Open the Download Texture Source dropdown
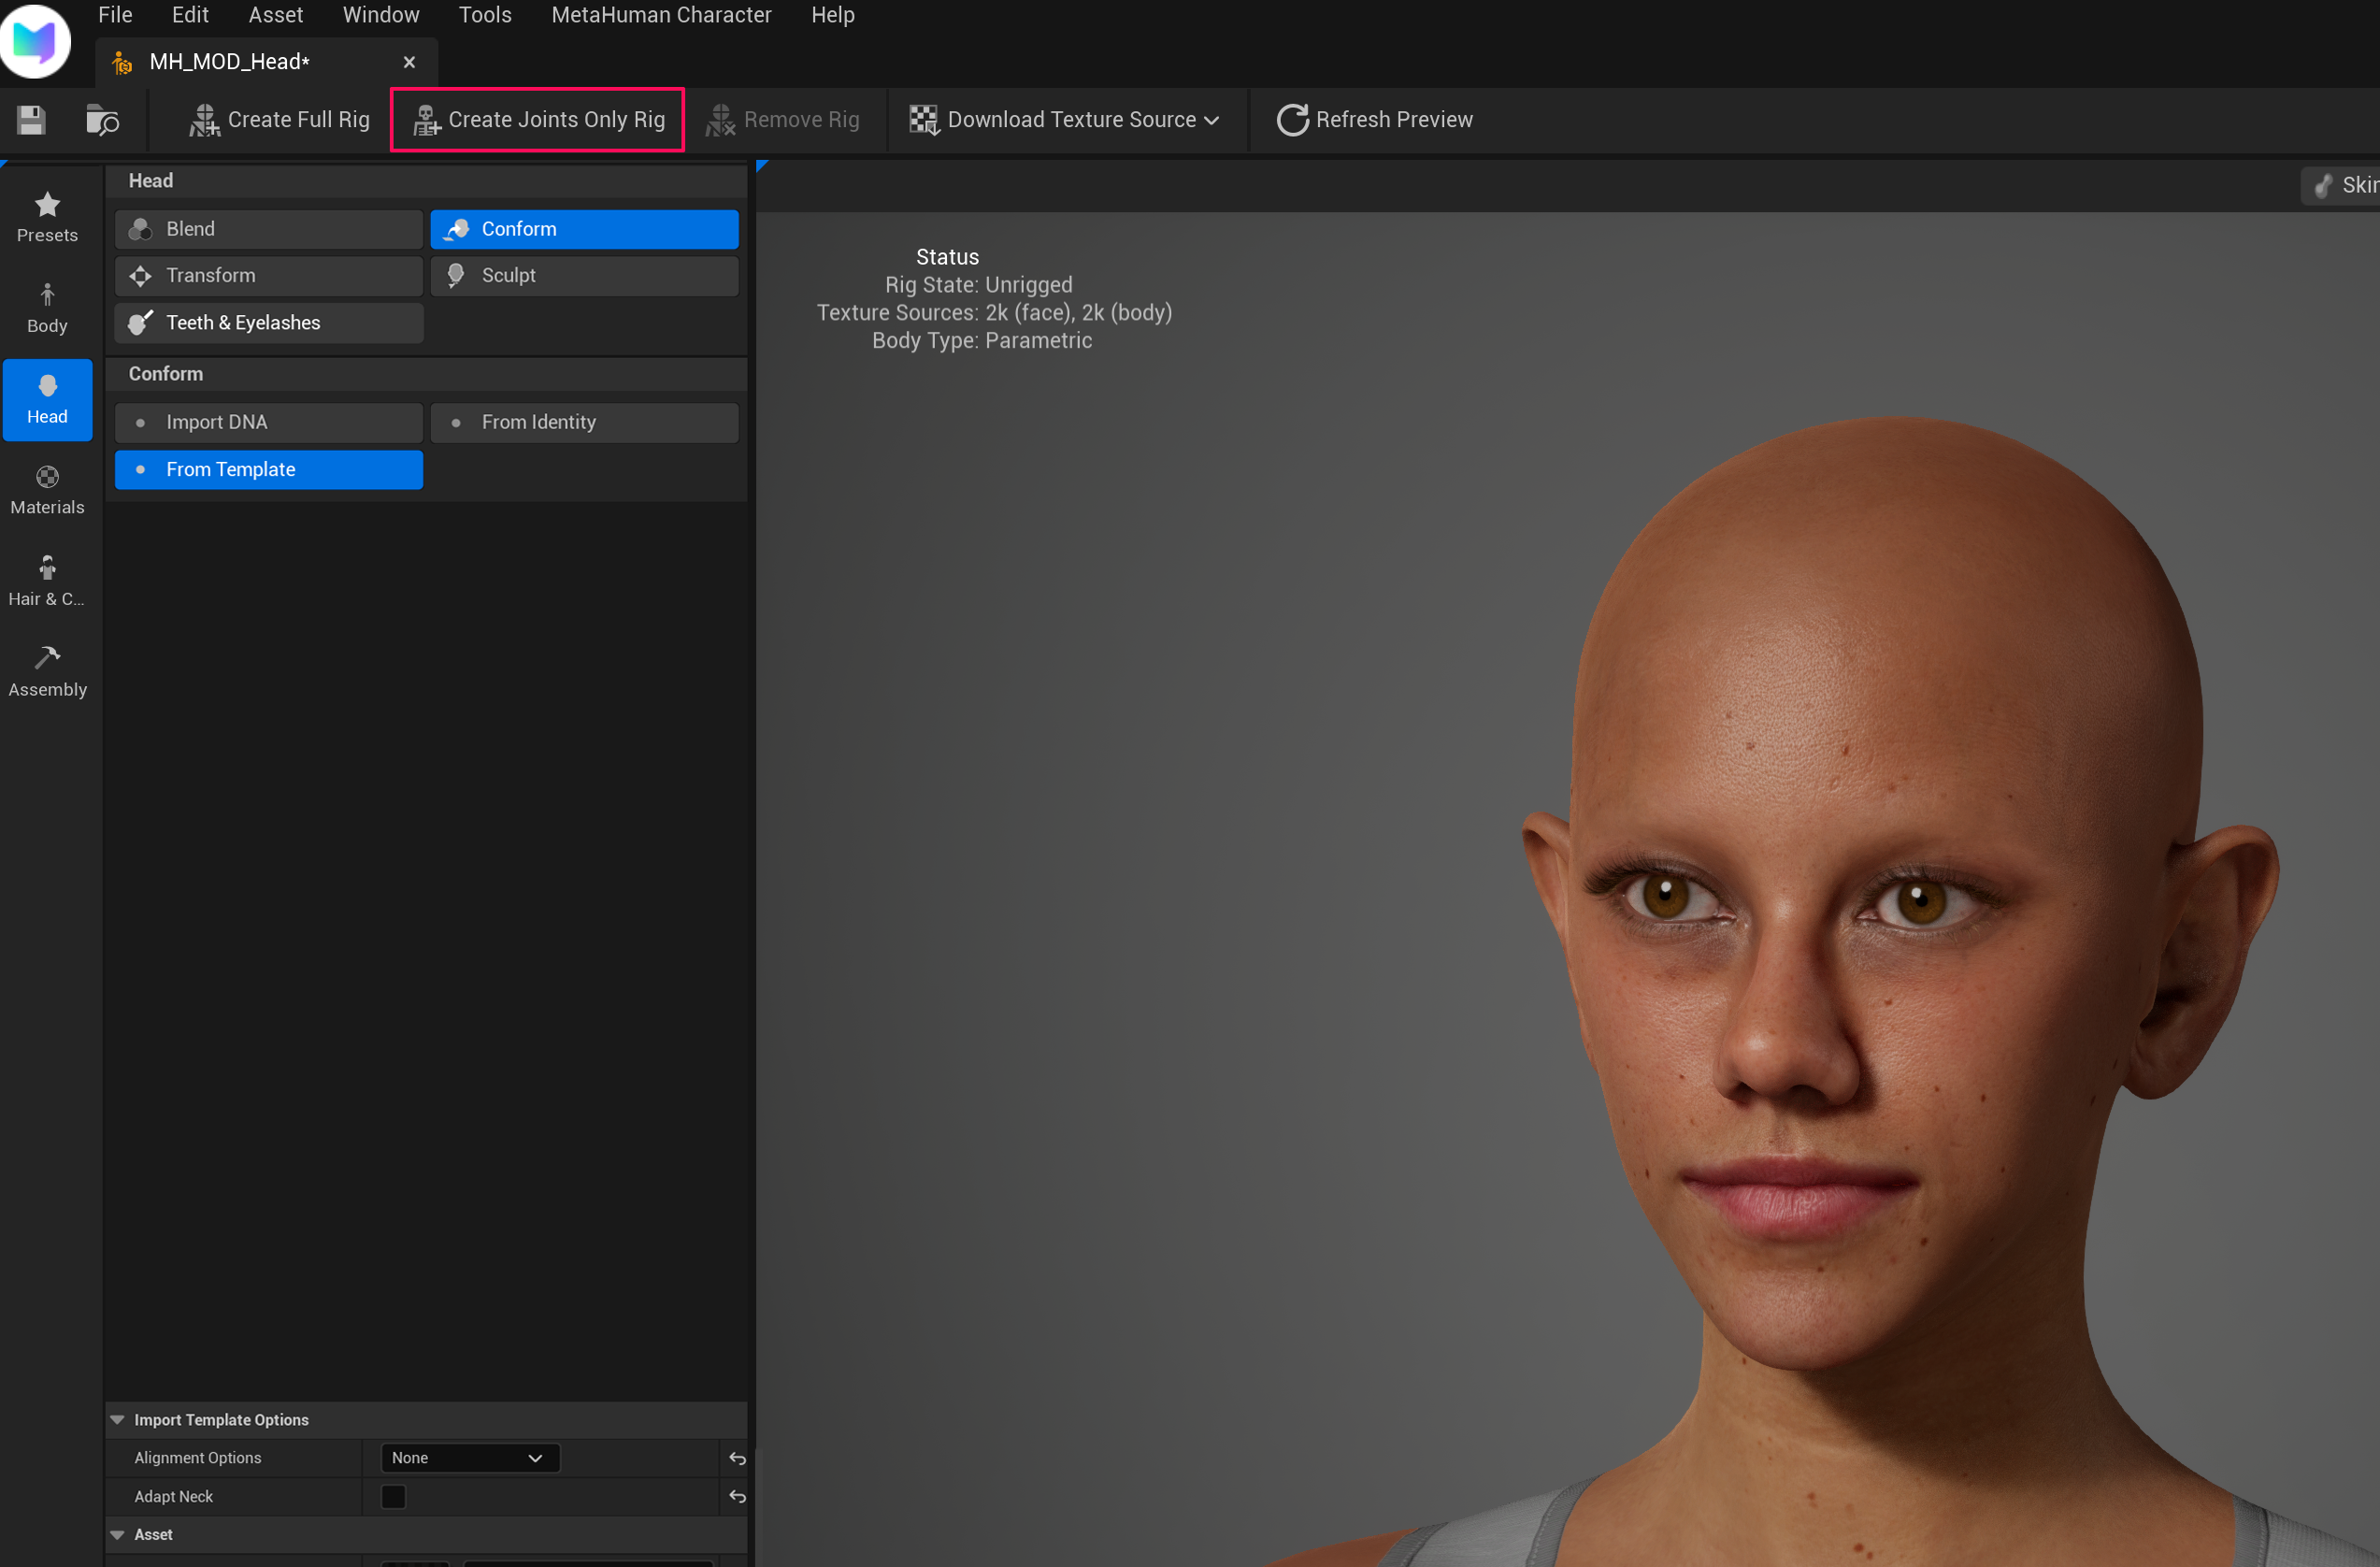 click(1066, 119)
